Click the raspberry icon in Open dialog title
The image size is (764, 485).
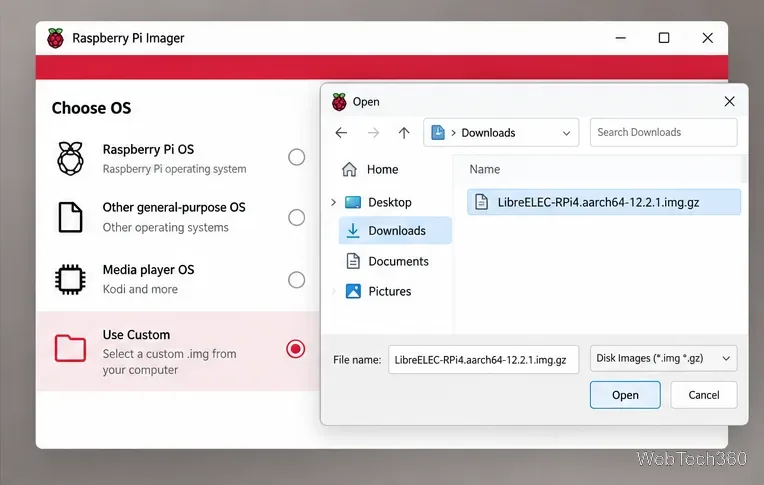point(339,101)
